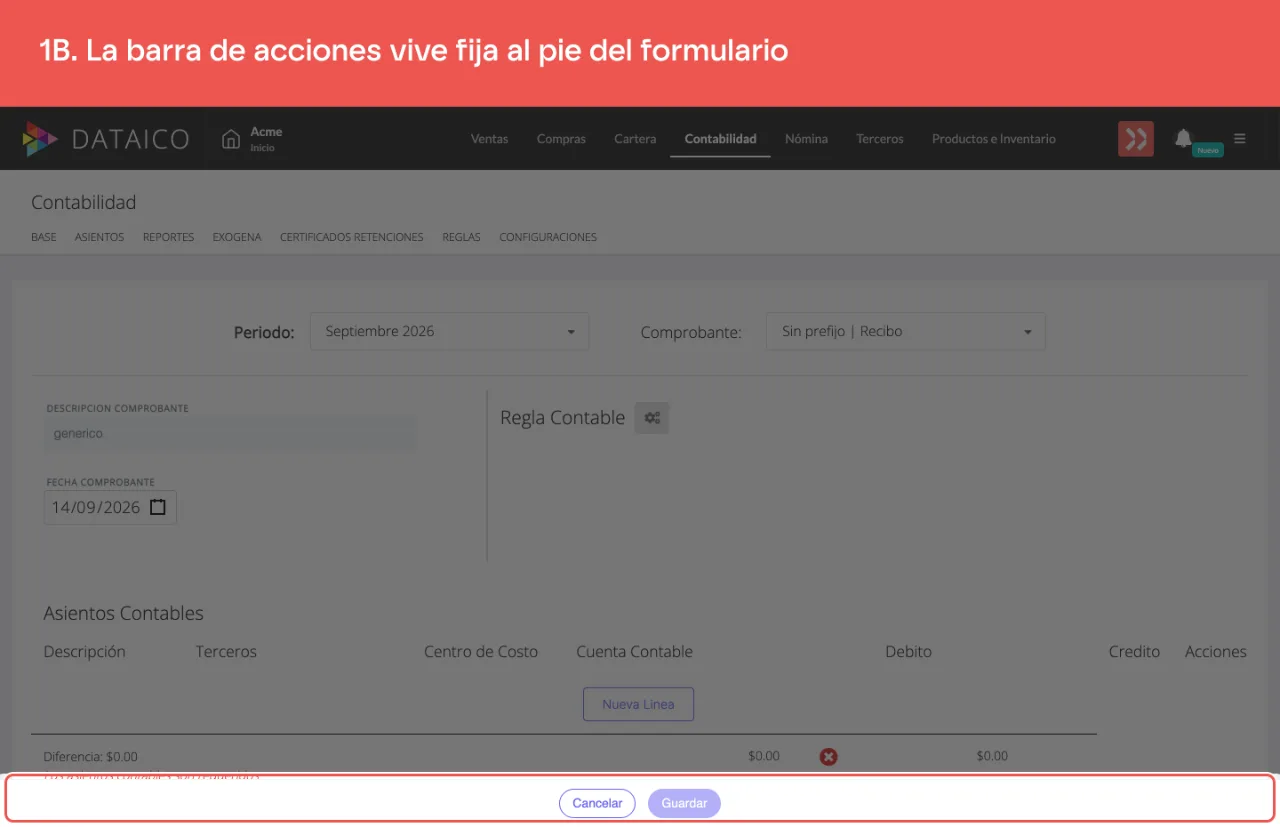Click the Regla Contable gears icon
The height and width of the screenshot is (827, 1280).
[x=652, y=418]
